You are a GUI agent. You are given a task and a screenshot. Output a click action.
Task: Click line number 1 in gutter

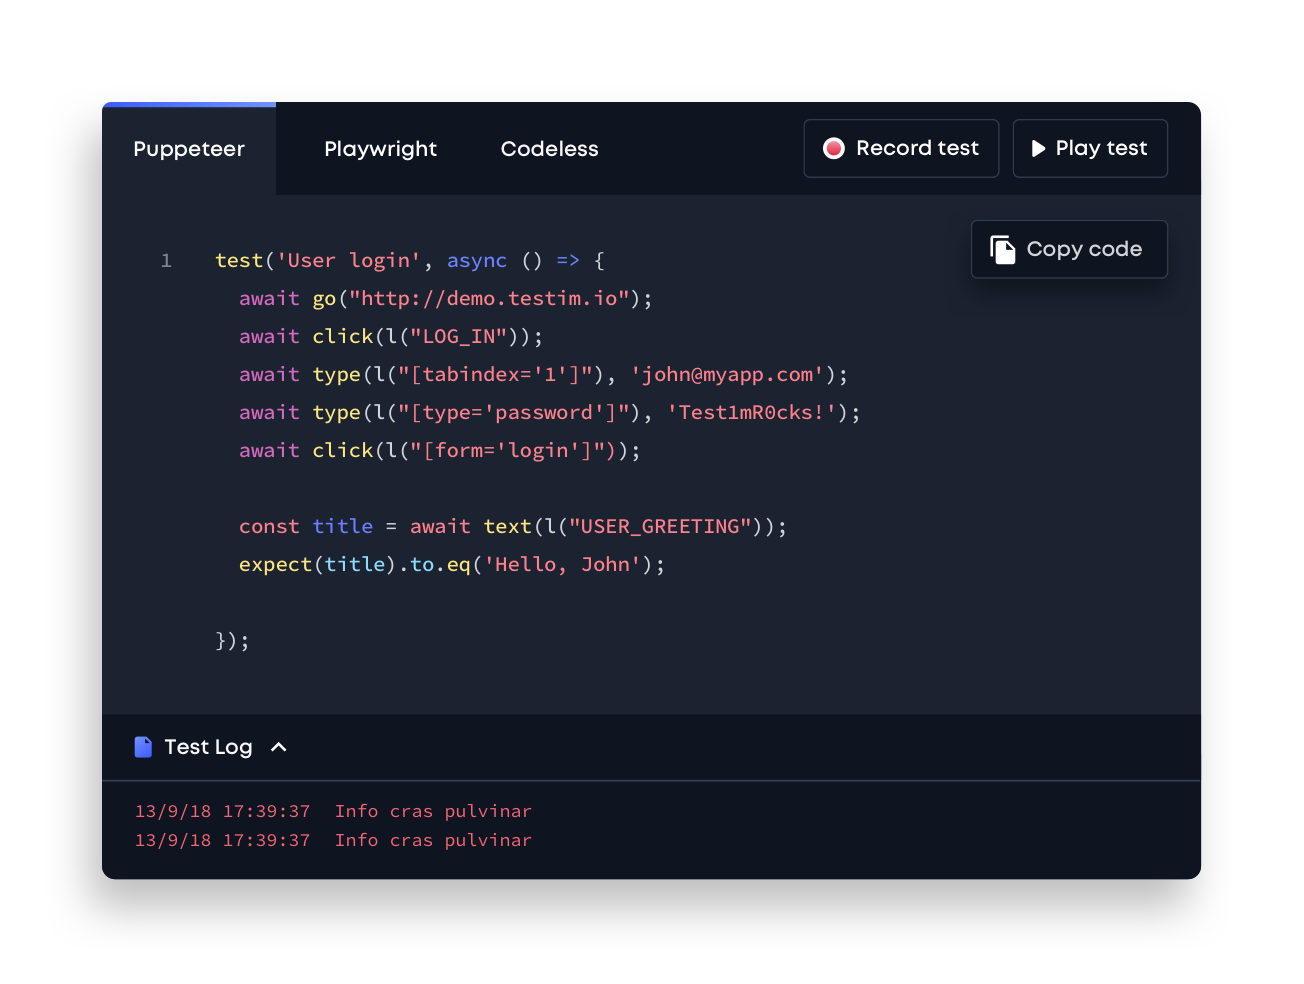point(166,261)
